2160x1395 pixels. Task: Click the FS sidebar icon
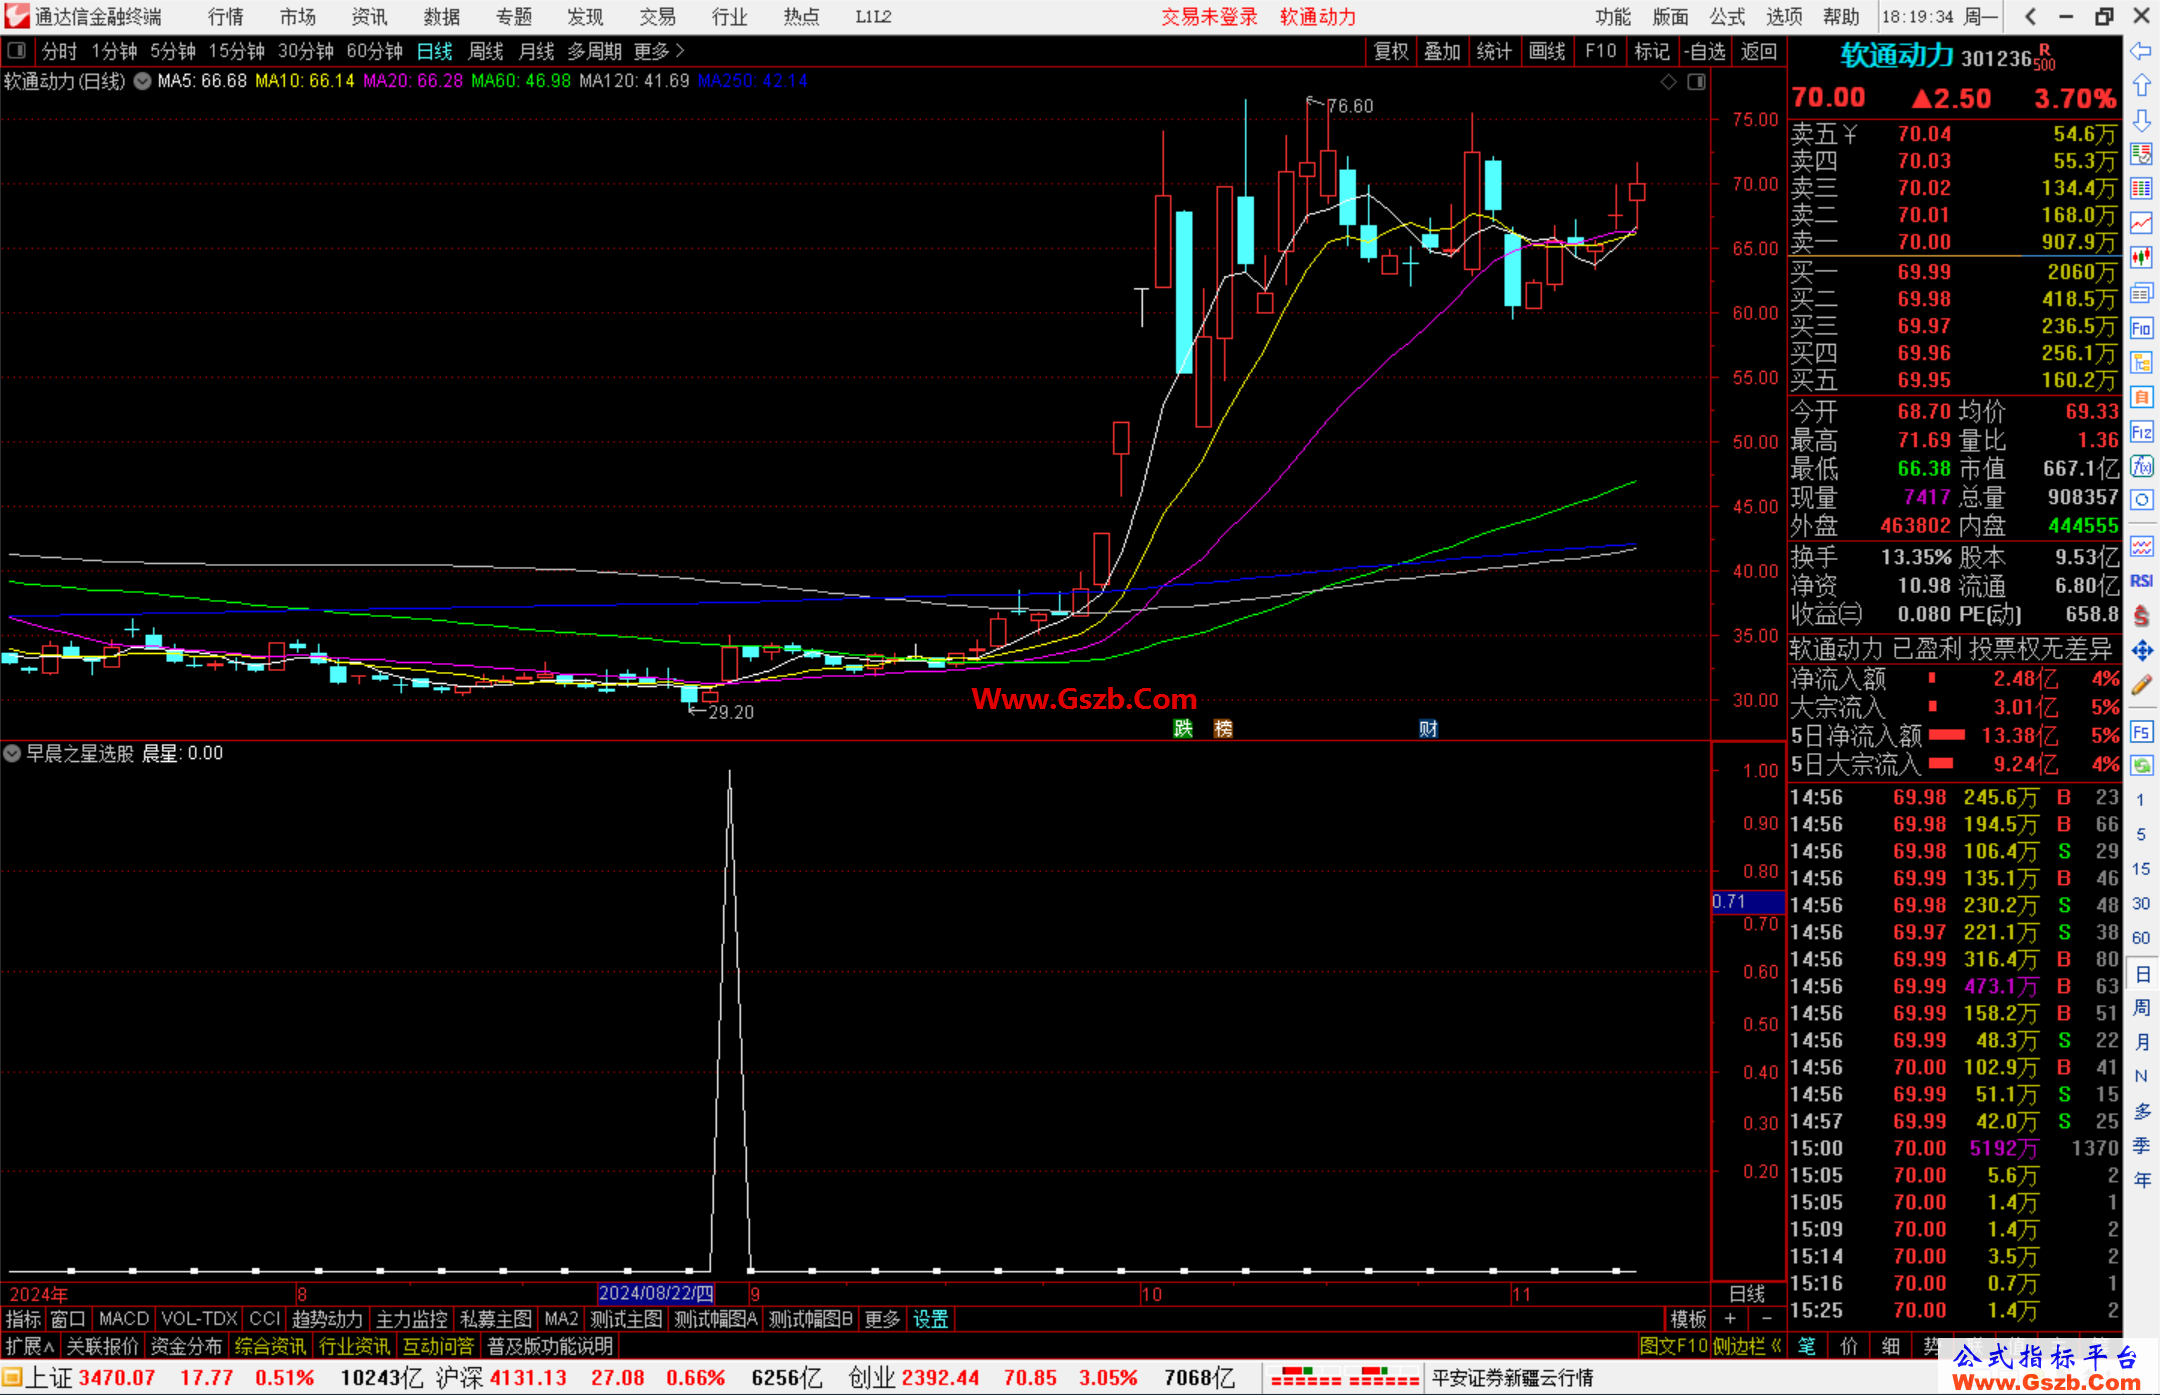[x=2141, y=732]
